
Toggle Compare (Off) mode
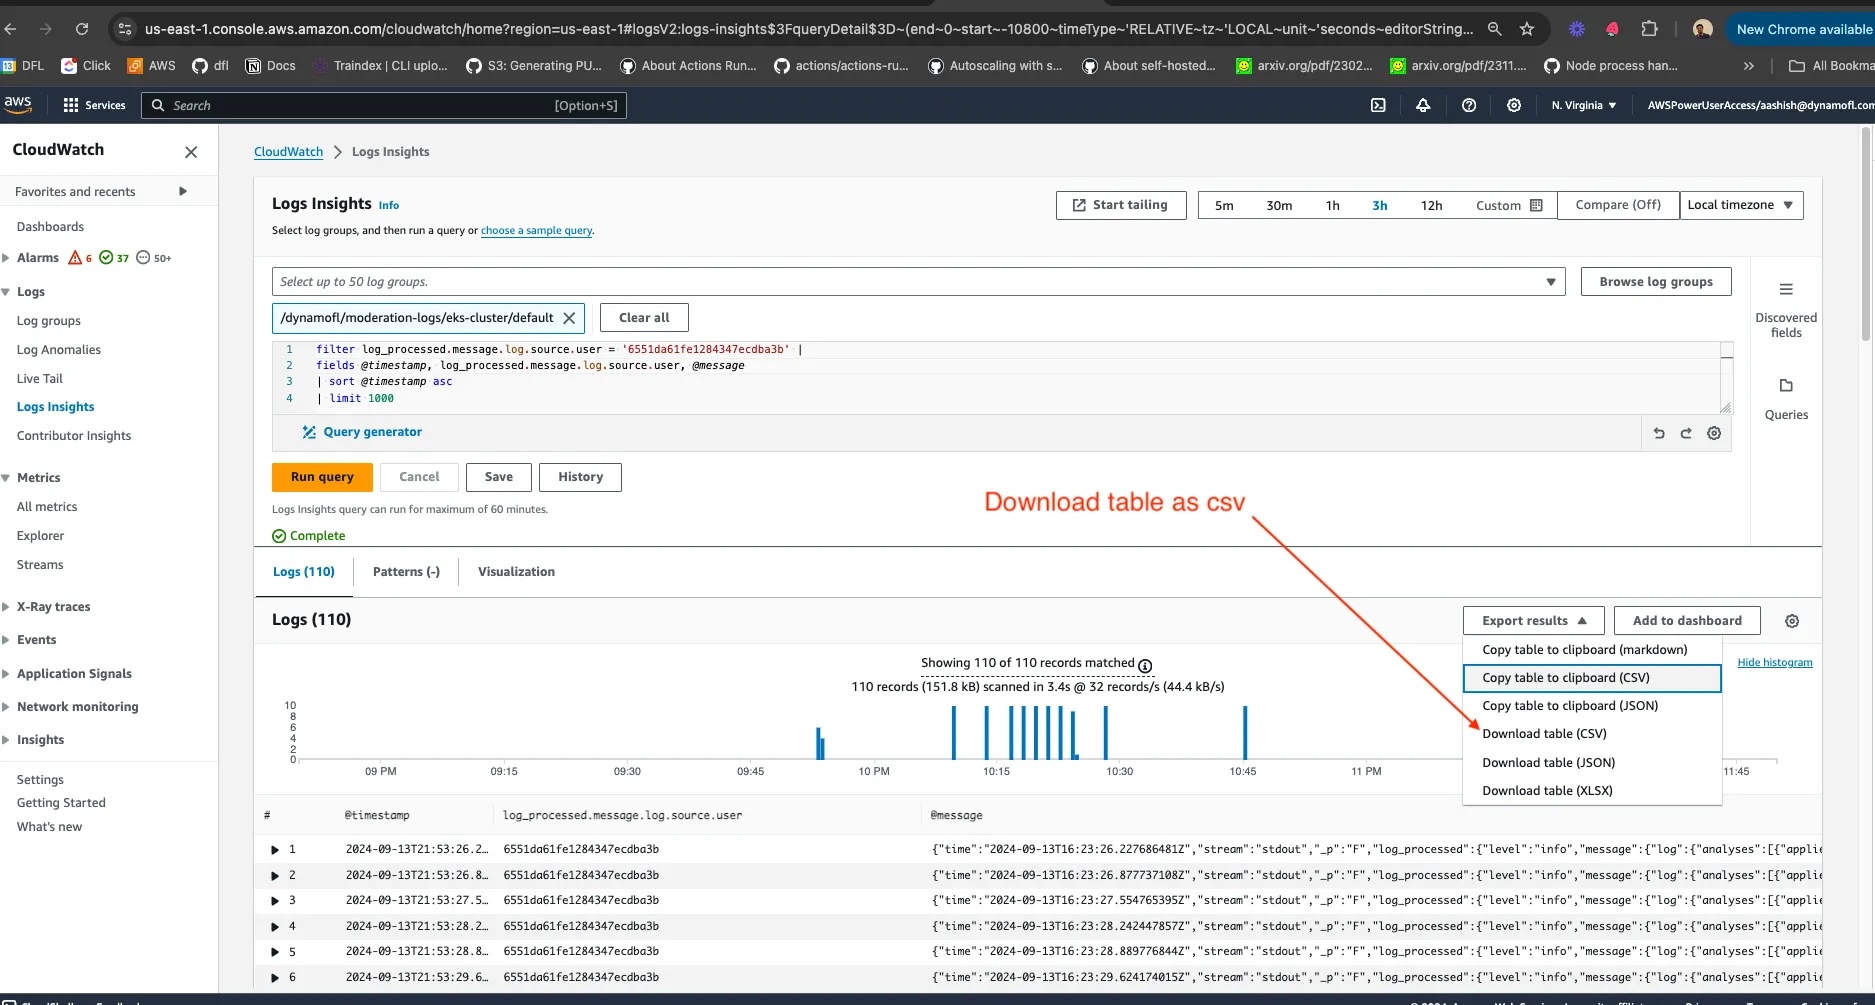[1618, 205]
